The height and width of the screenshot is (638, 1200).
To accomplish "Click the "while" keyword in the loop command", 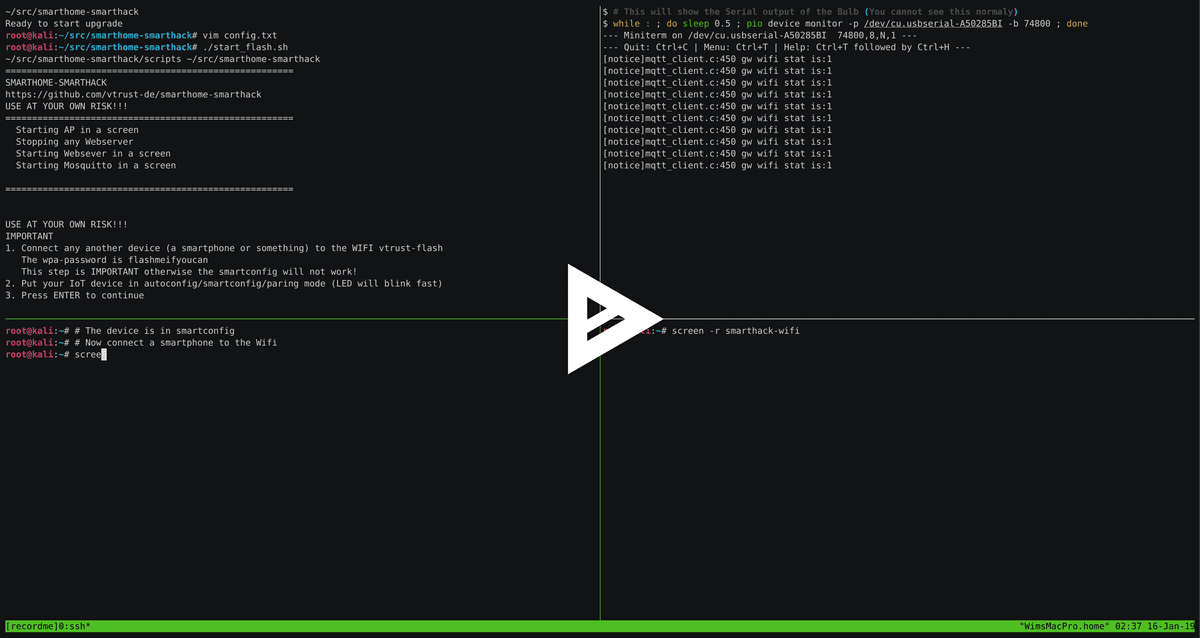I will point(626,23).
